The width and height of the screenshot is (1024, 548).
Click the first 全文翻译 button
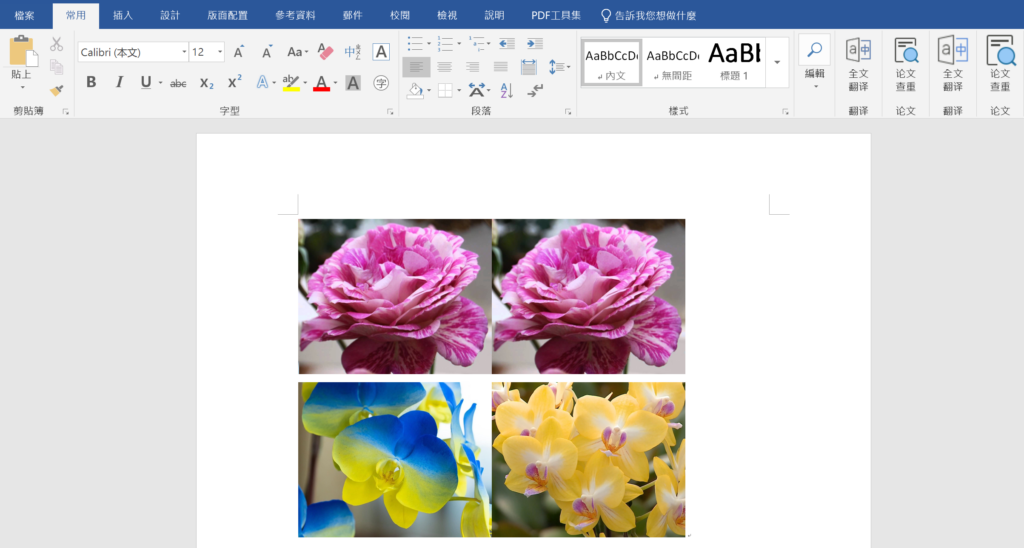[x=858, y=65]
